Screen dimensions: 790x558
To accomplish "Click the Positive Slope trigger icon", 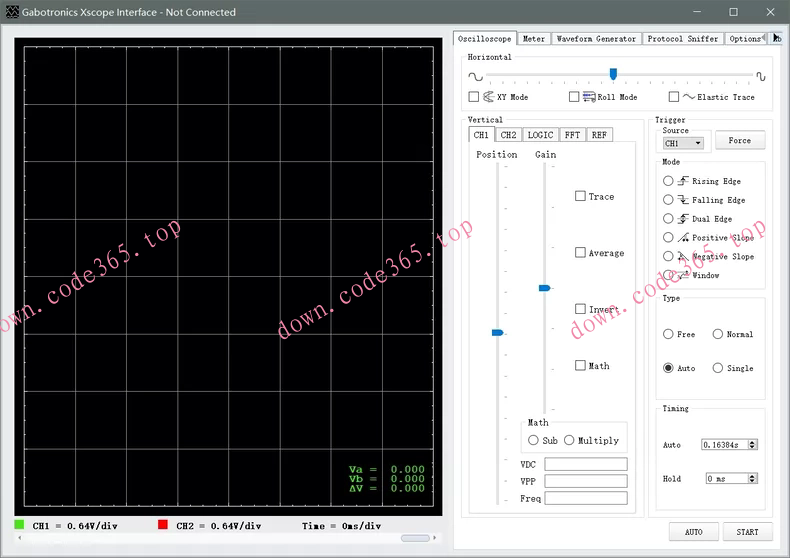I will point(684,238).
